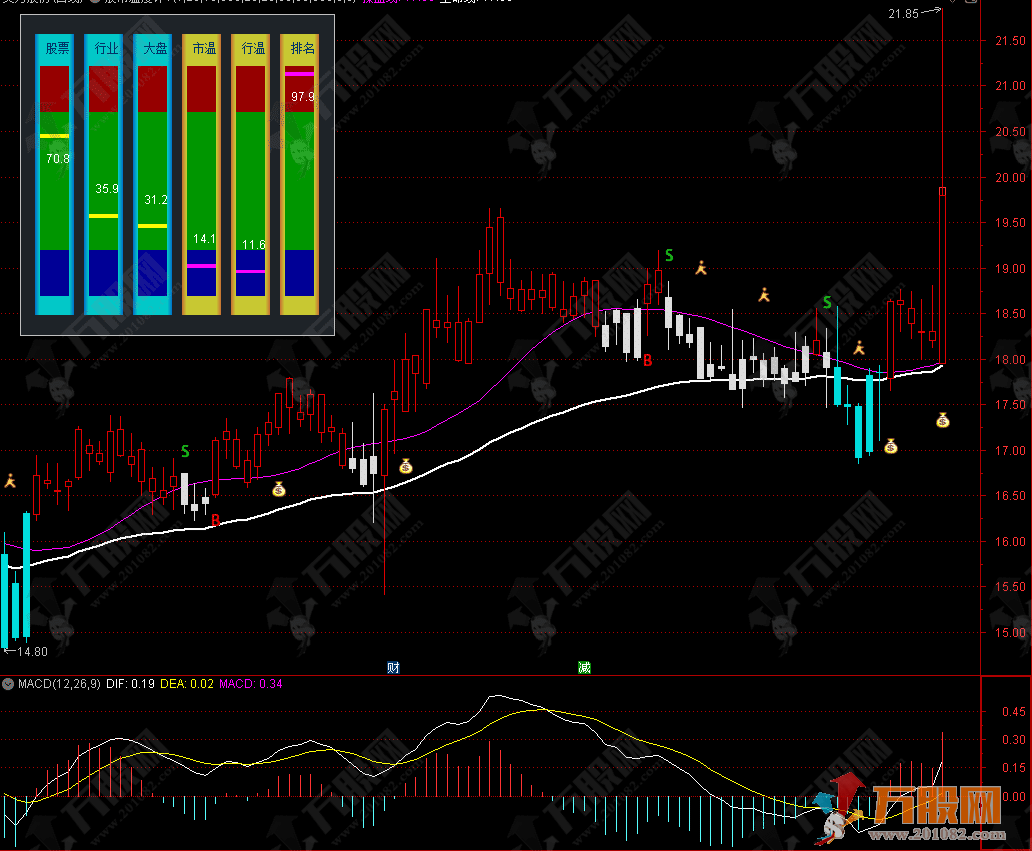The image size is (1032, 851).
Task: Click the leftmost money bag signal icon
Action: coord(279,489)
